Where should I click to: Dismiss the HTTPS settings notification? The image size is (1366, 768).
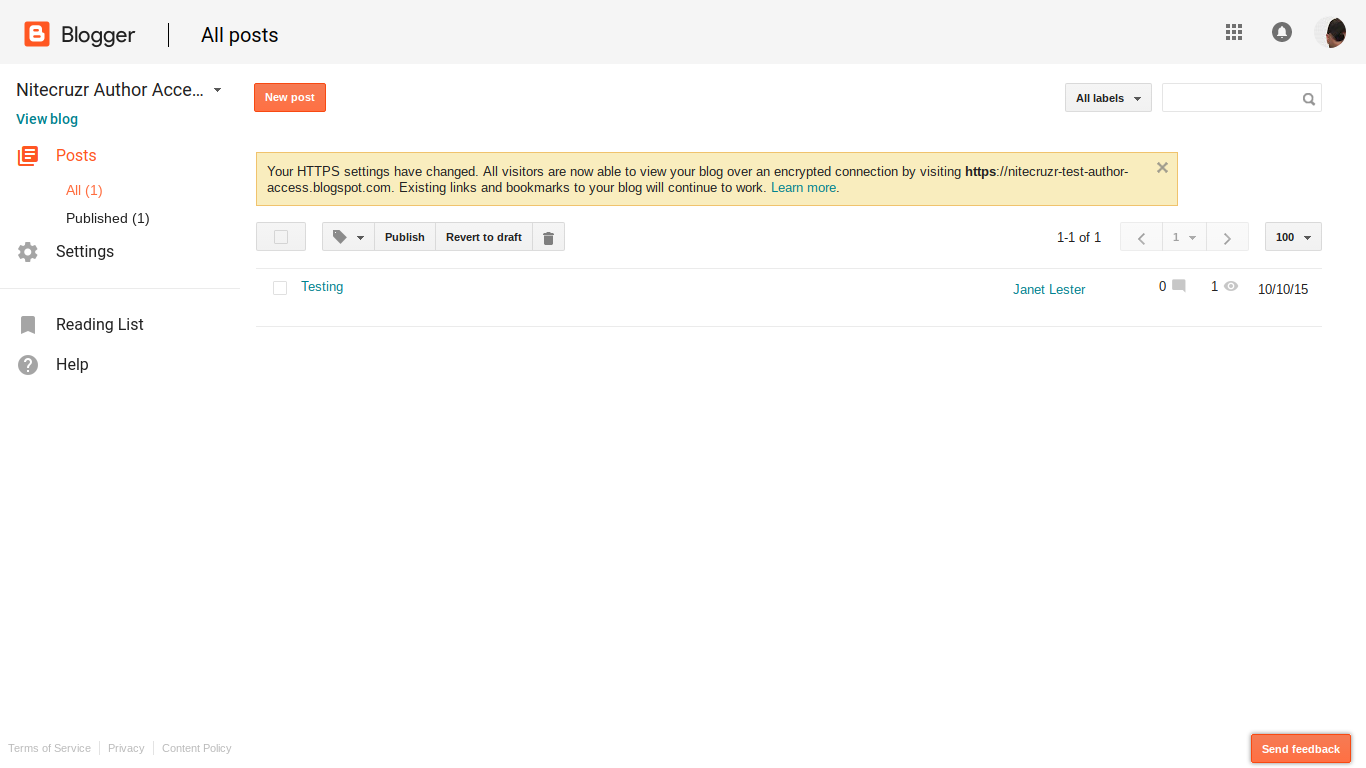[x=1162, y=167]
